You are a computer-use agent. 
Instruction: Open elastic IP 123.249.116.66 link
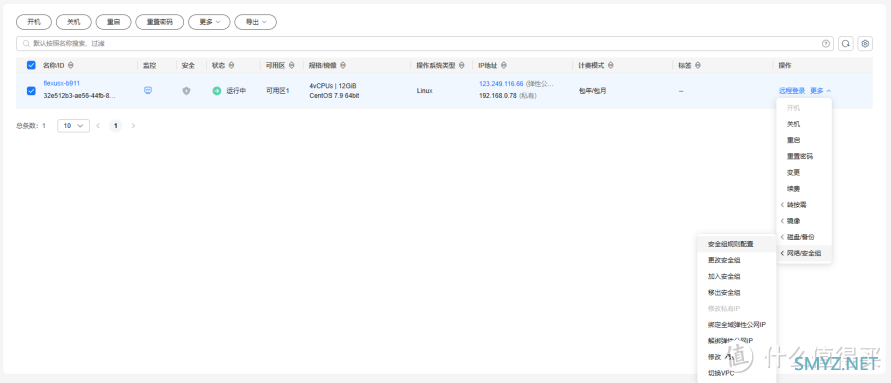click(x=501, y=84)
